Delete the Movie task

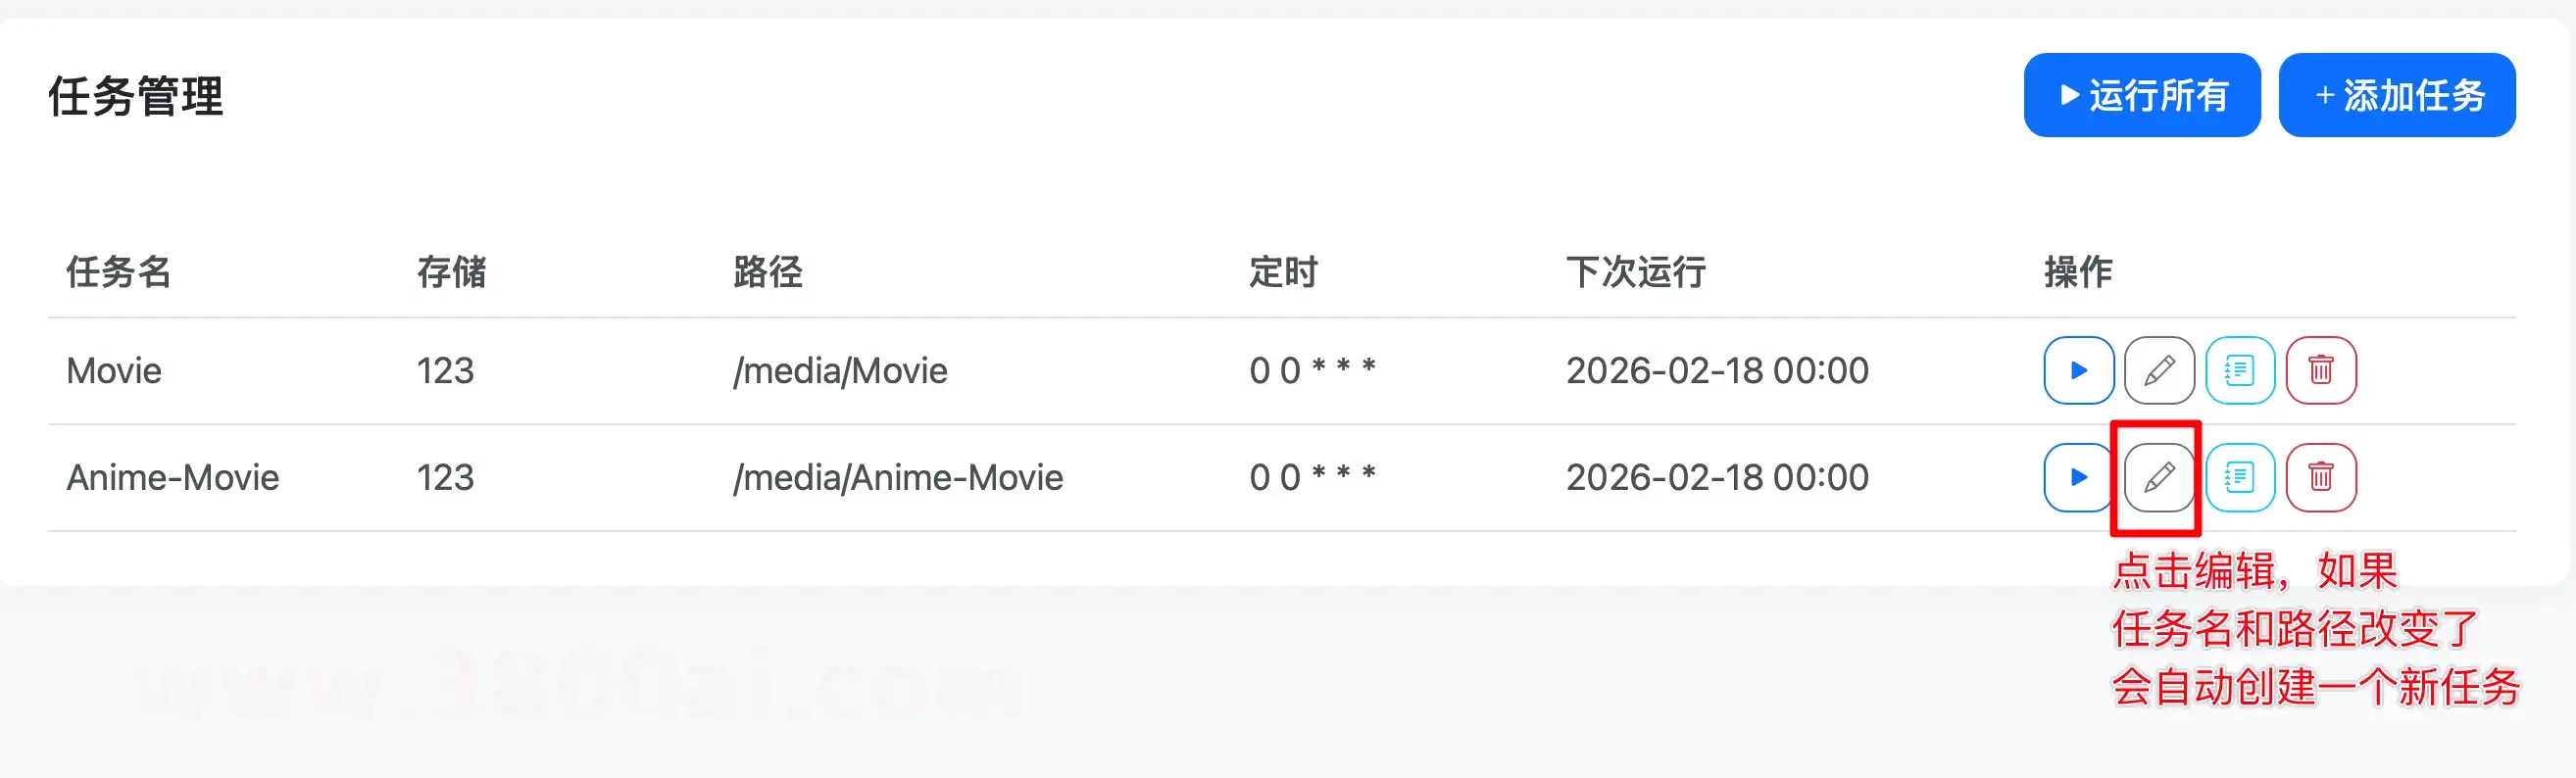point(2320,371)
